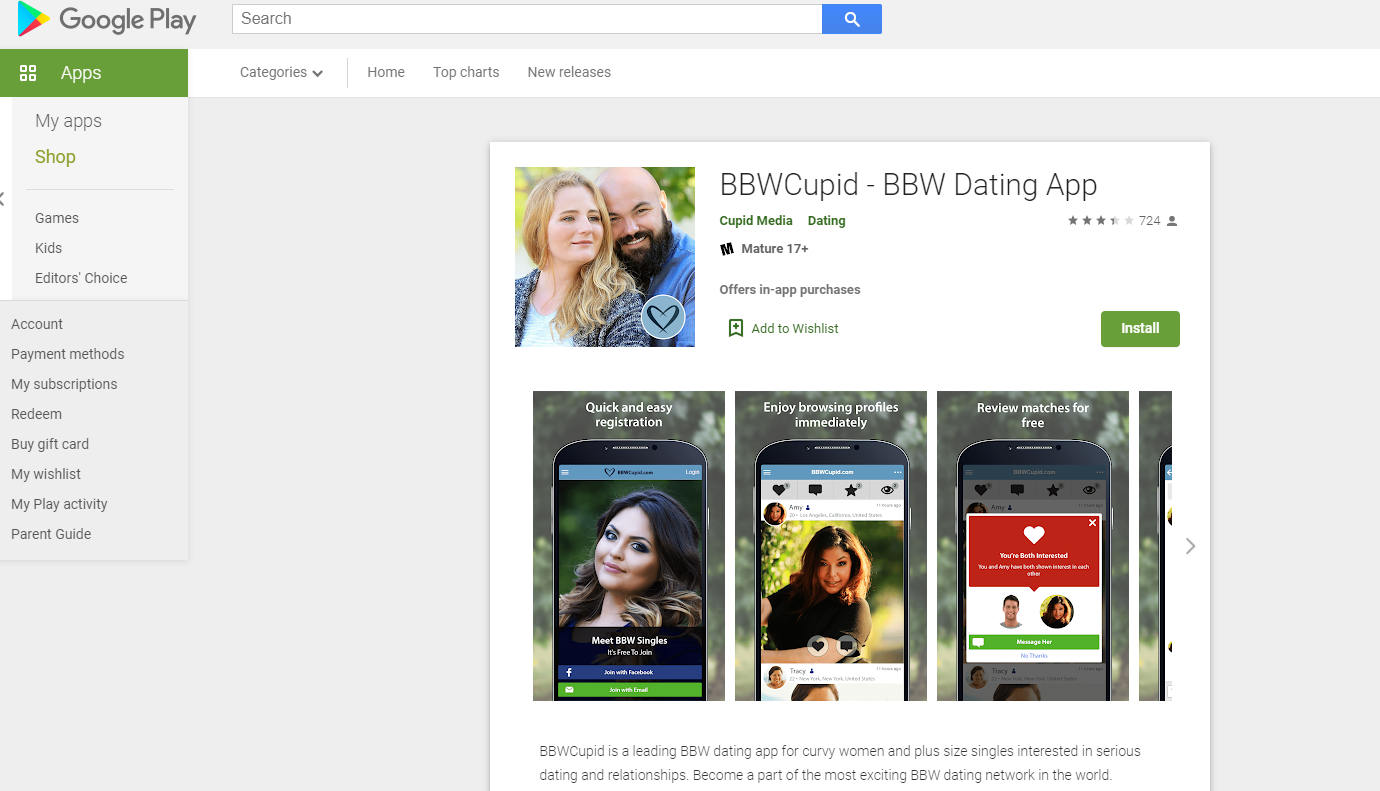Open the New releases tab
Image resolution: width=1380 pixels, height=791 pixels.
point(569,73)
